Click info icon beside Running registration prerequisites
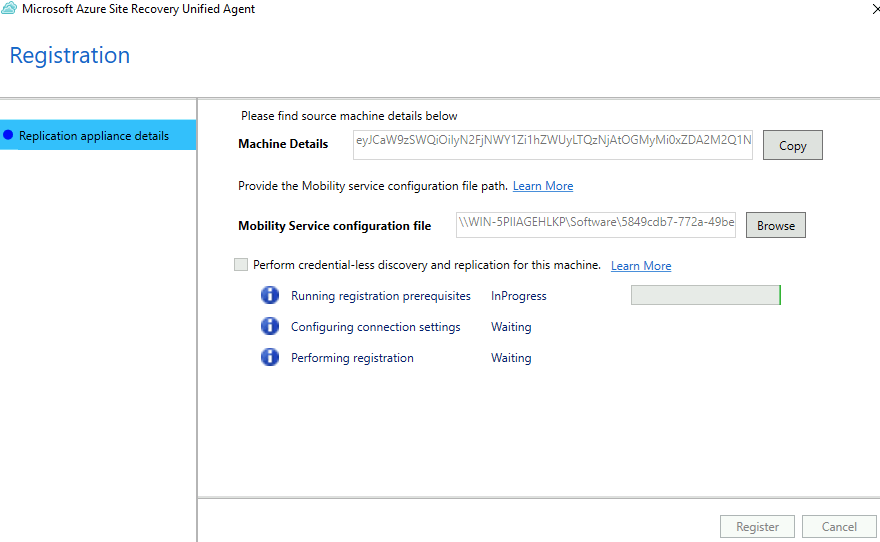The image size is (880, 542). 270,295
